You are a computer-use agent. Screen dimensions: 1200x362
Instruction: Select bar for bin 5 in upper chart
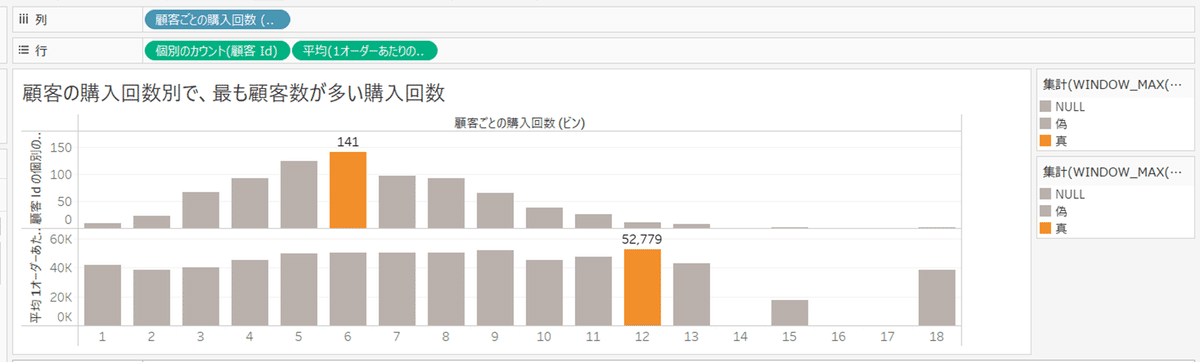pos(299,194)
